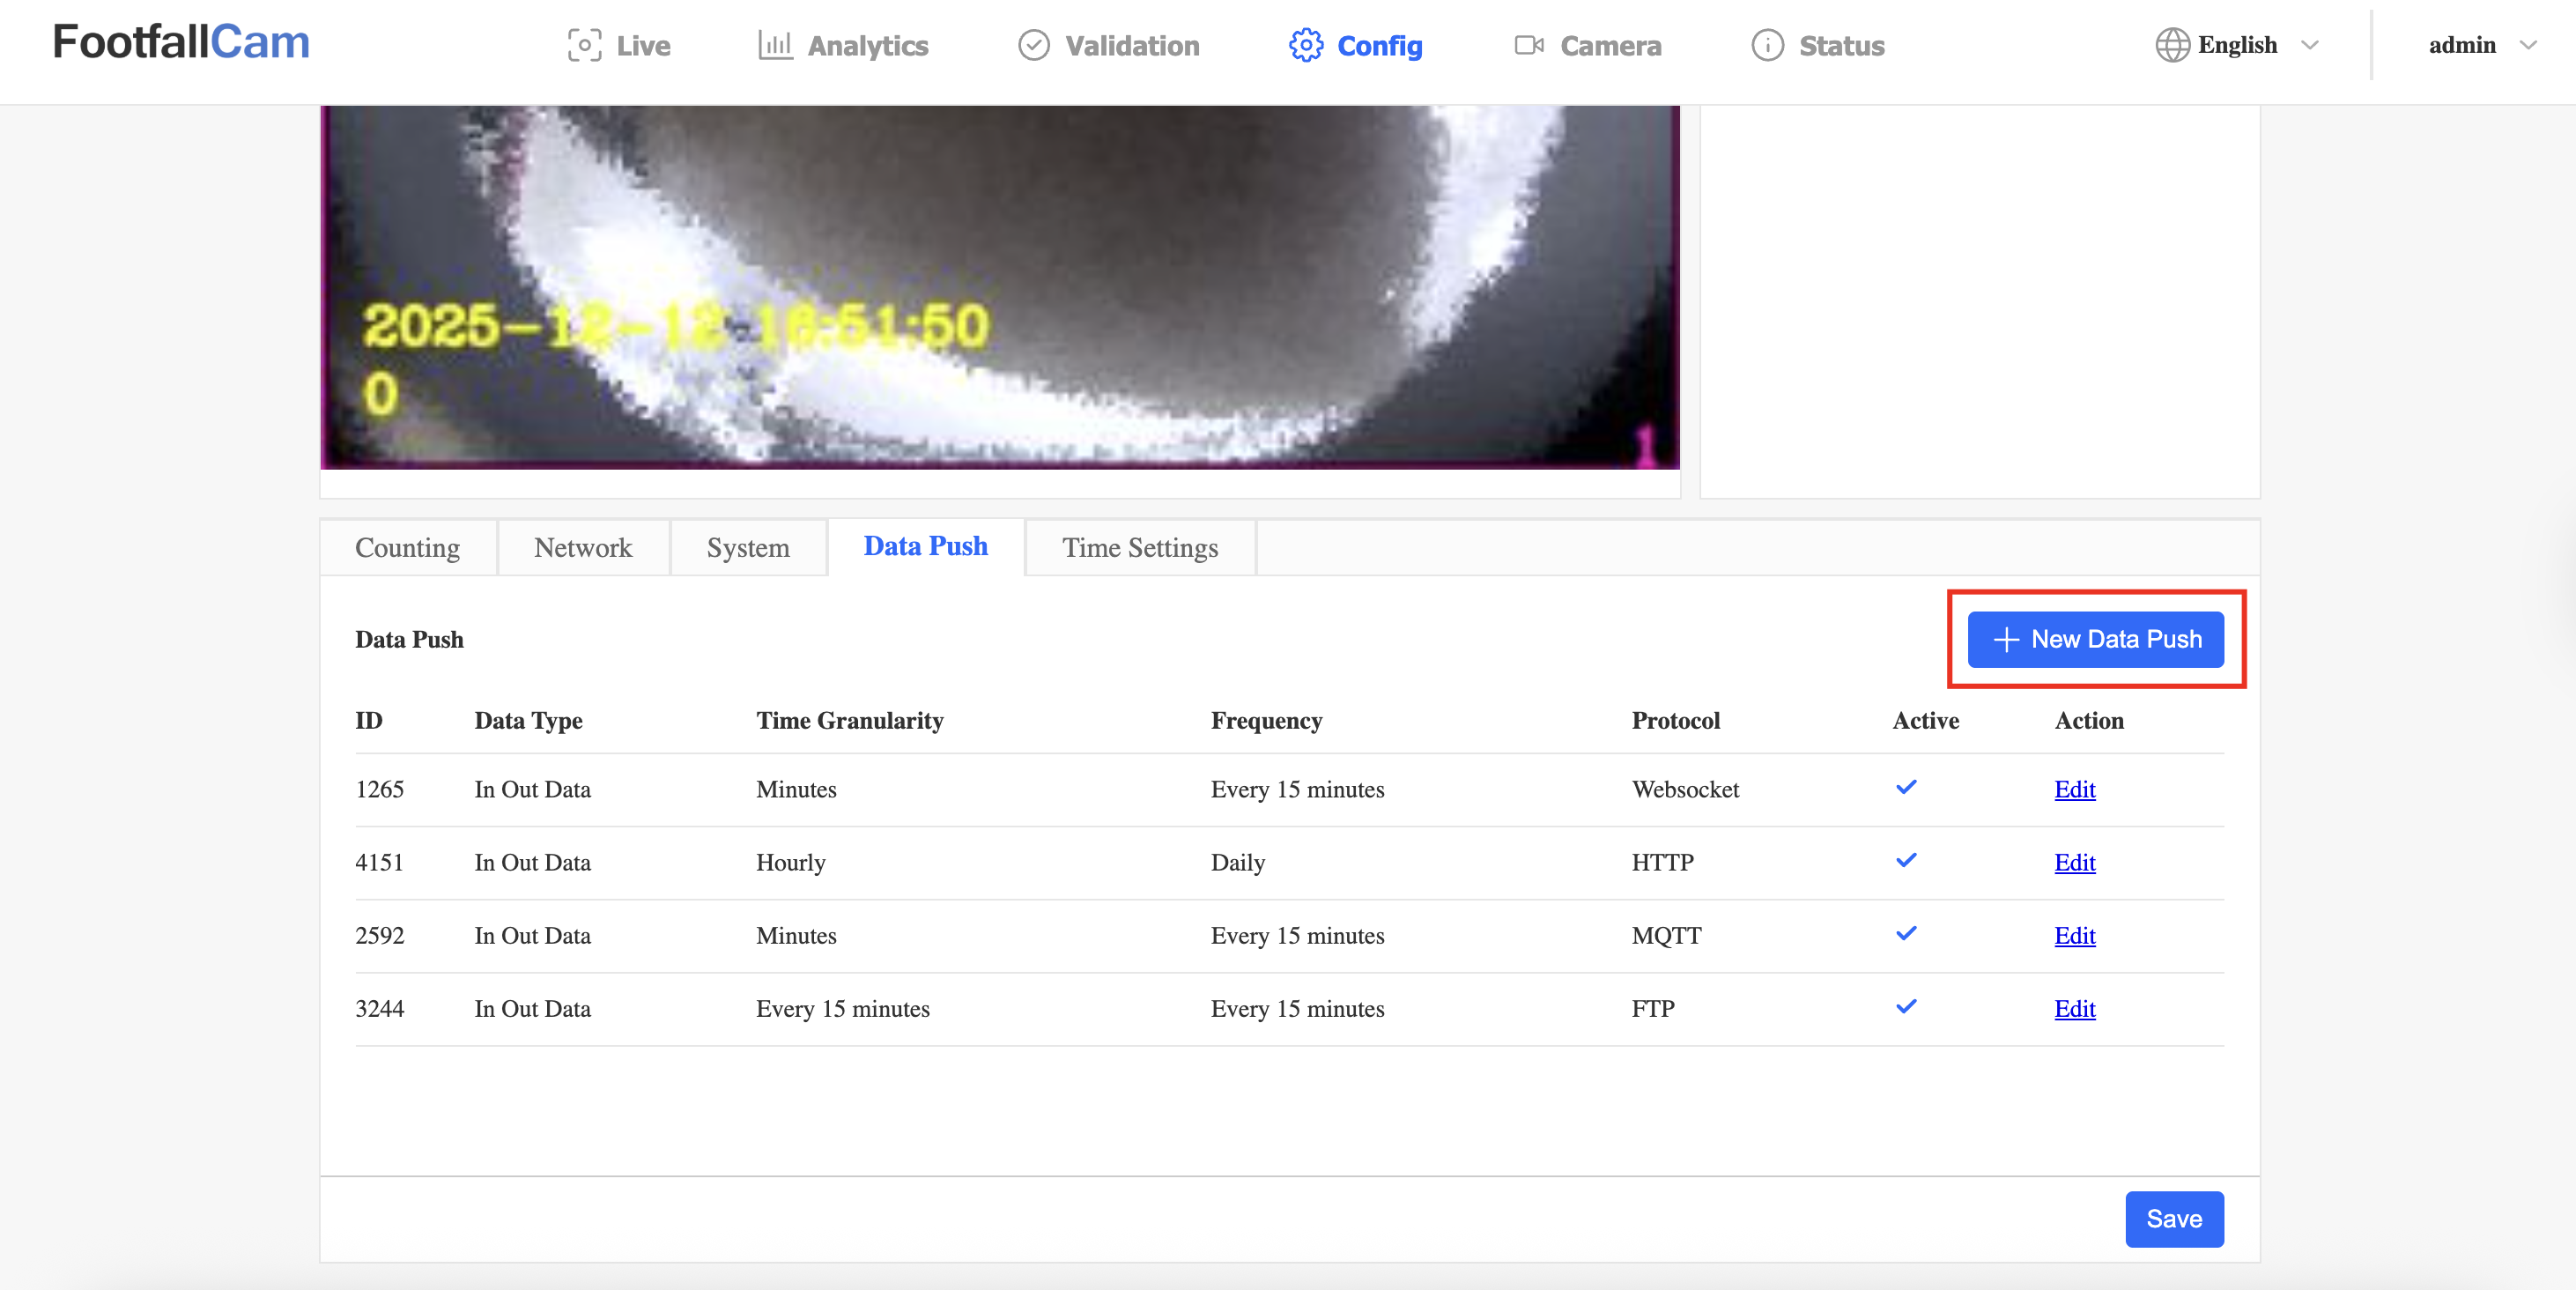
Task: Switch to the Time Settings tab
Action: coord(1140,548)
